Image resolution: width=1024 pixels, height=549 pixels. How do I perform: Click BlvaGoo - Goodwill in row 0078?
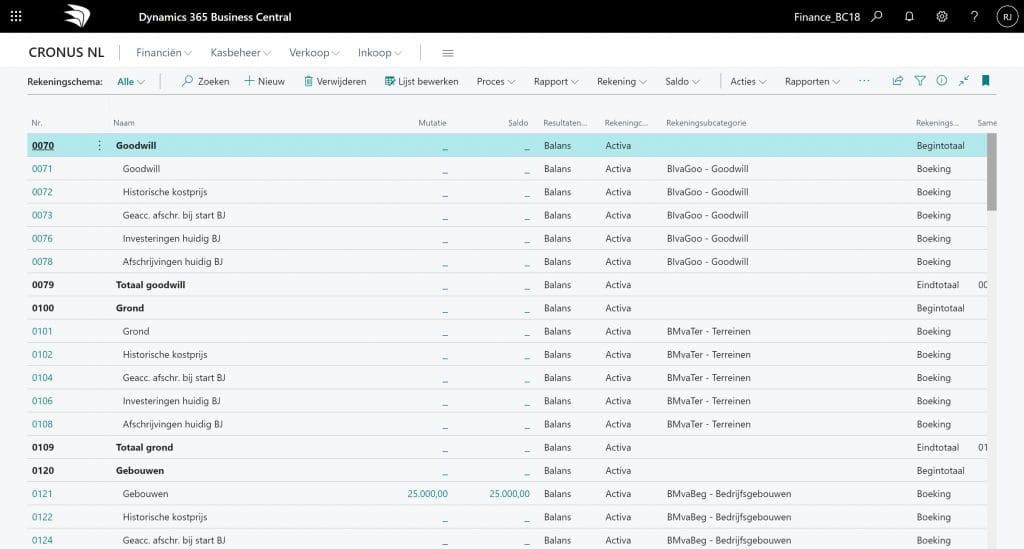(x=707, y=262)
